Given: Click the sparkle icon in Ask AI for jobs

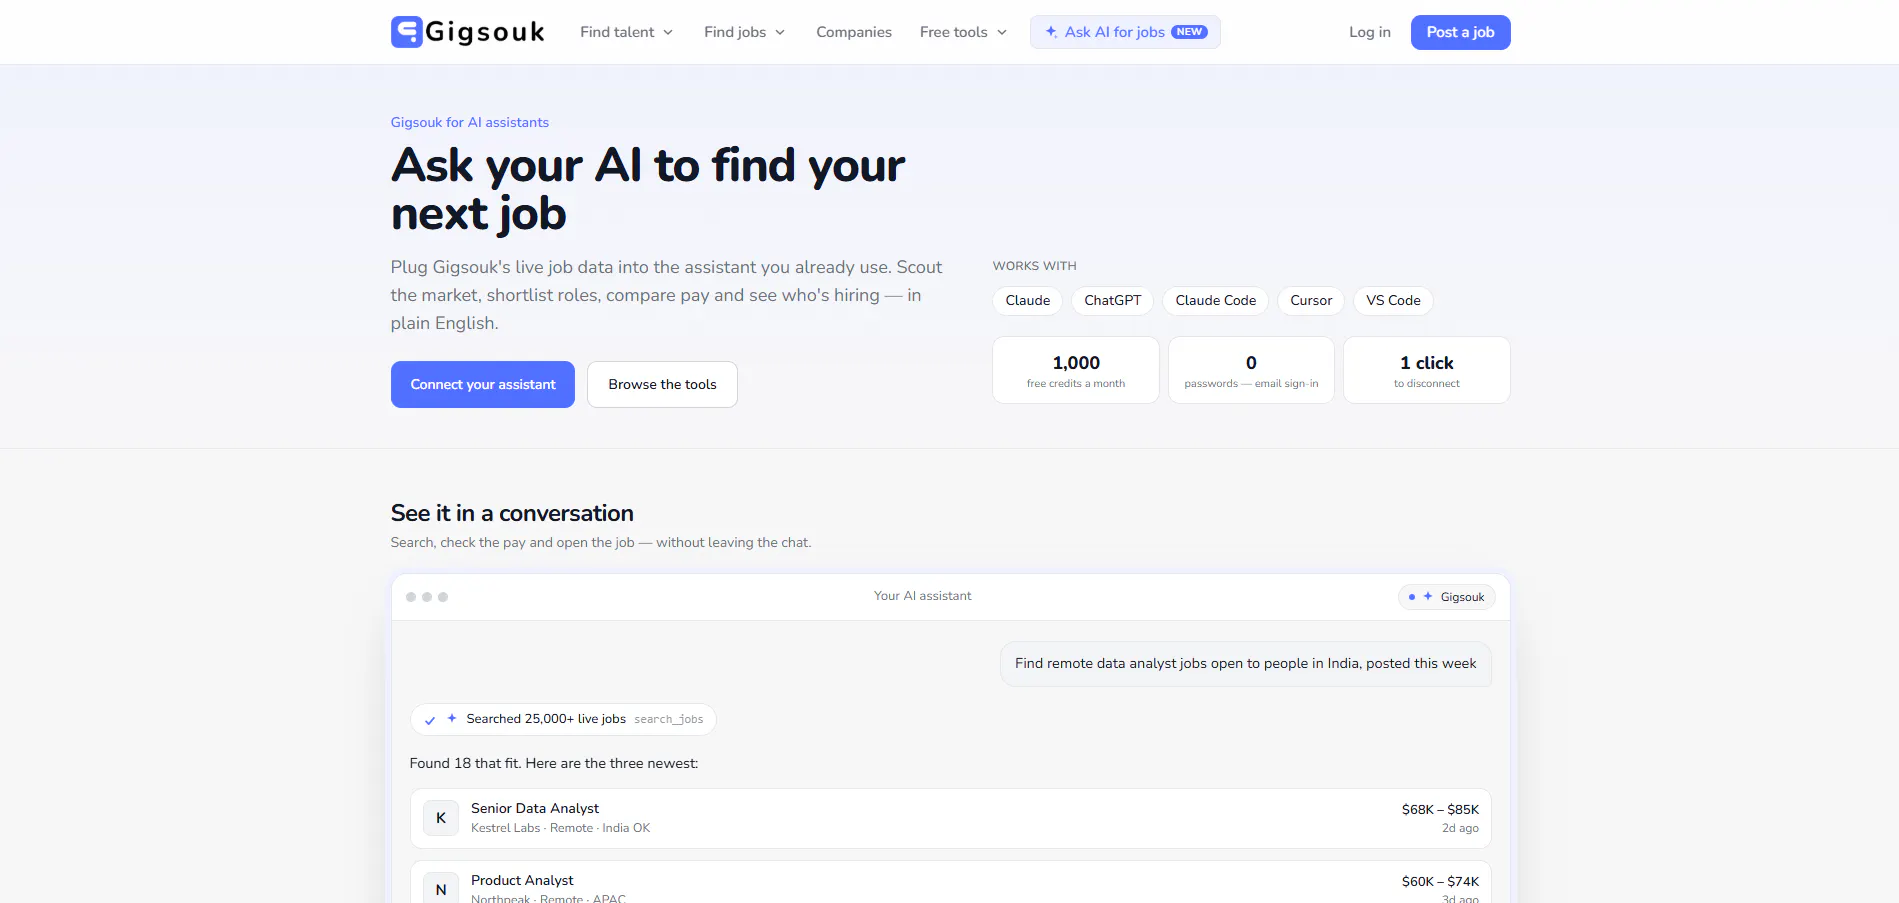Looking at the screenshot, I should [1051, 32].
